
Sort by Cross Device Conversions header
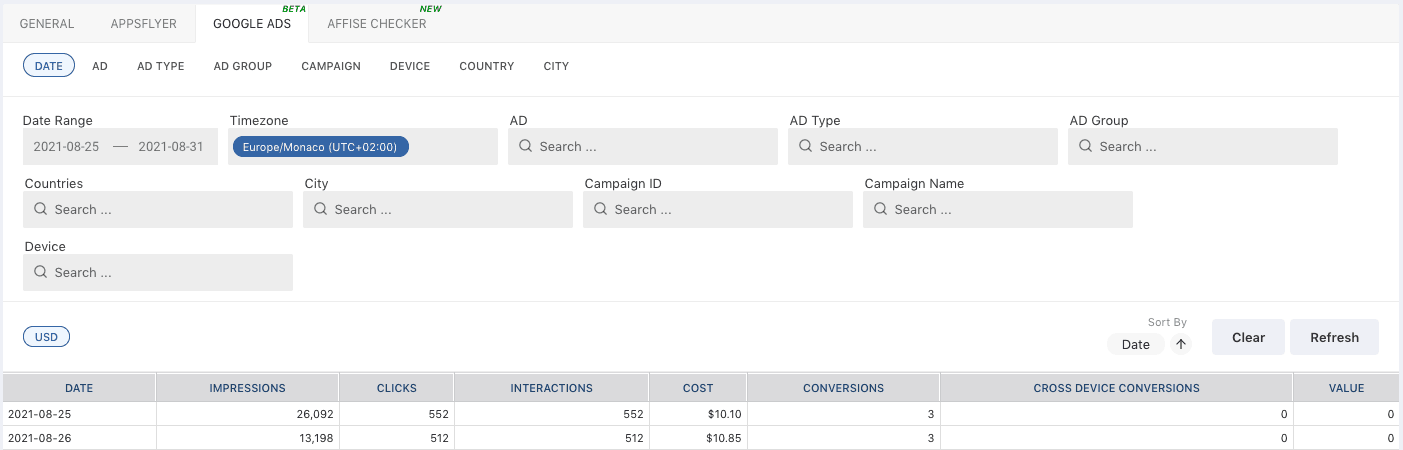click(1116, 388)
